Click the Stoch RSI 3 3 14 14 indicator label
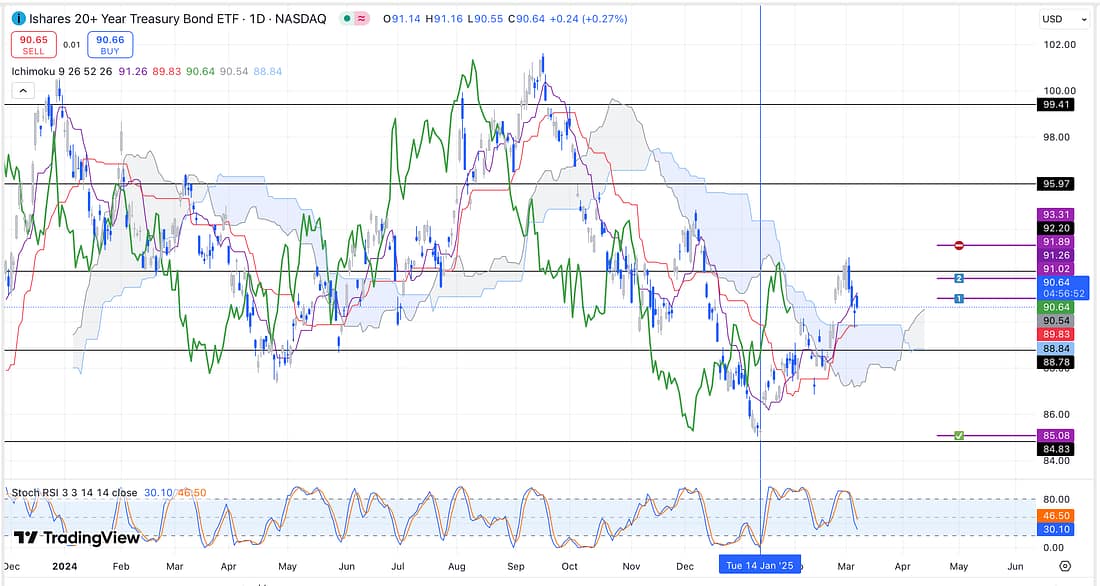The width and height of the screenshot is (1100, 586). click(72, 492)
